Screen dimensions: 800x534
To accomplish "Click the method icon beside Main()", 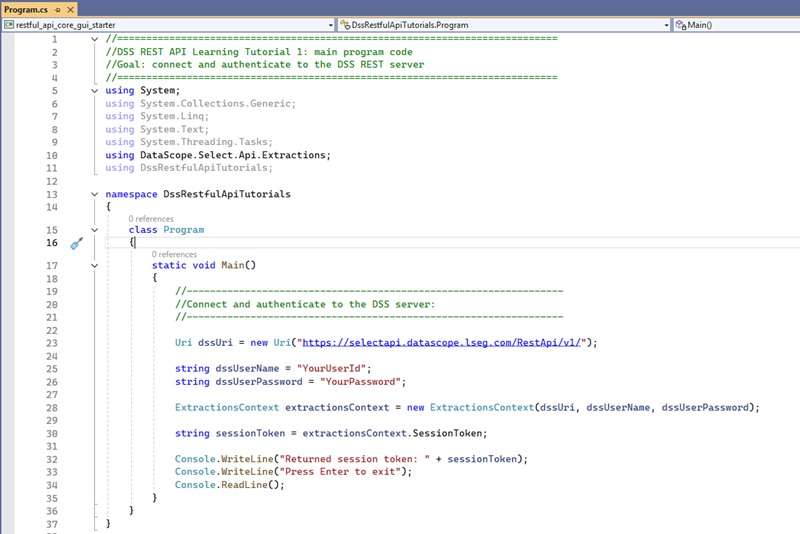I will pyautogui.click(x=680, y=24).
